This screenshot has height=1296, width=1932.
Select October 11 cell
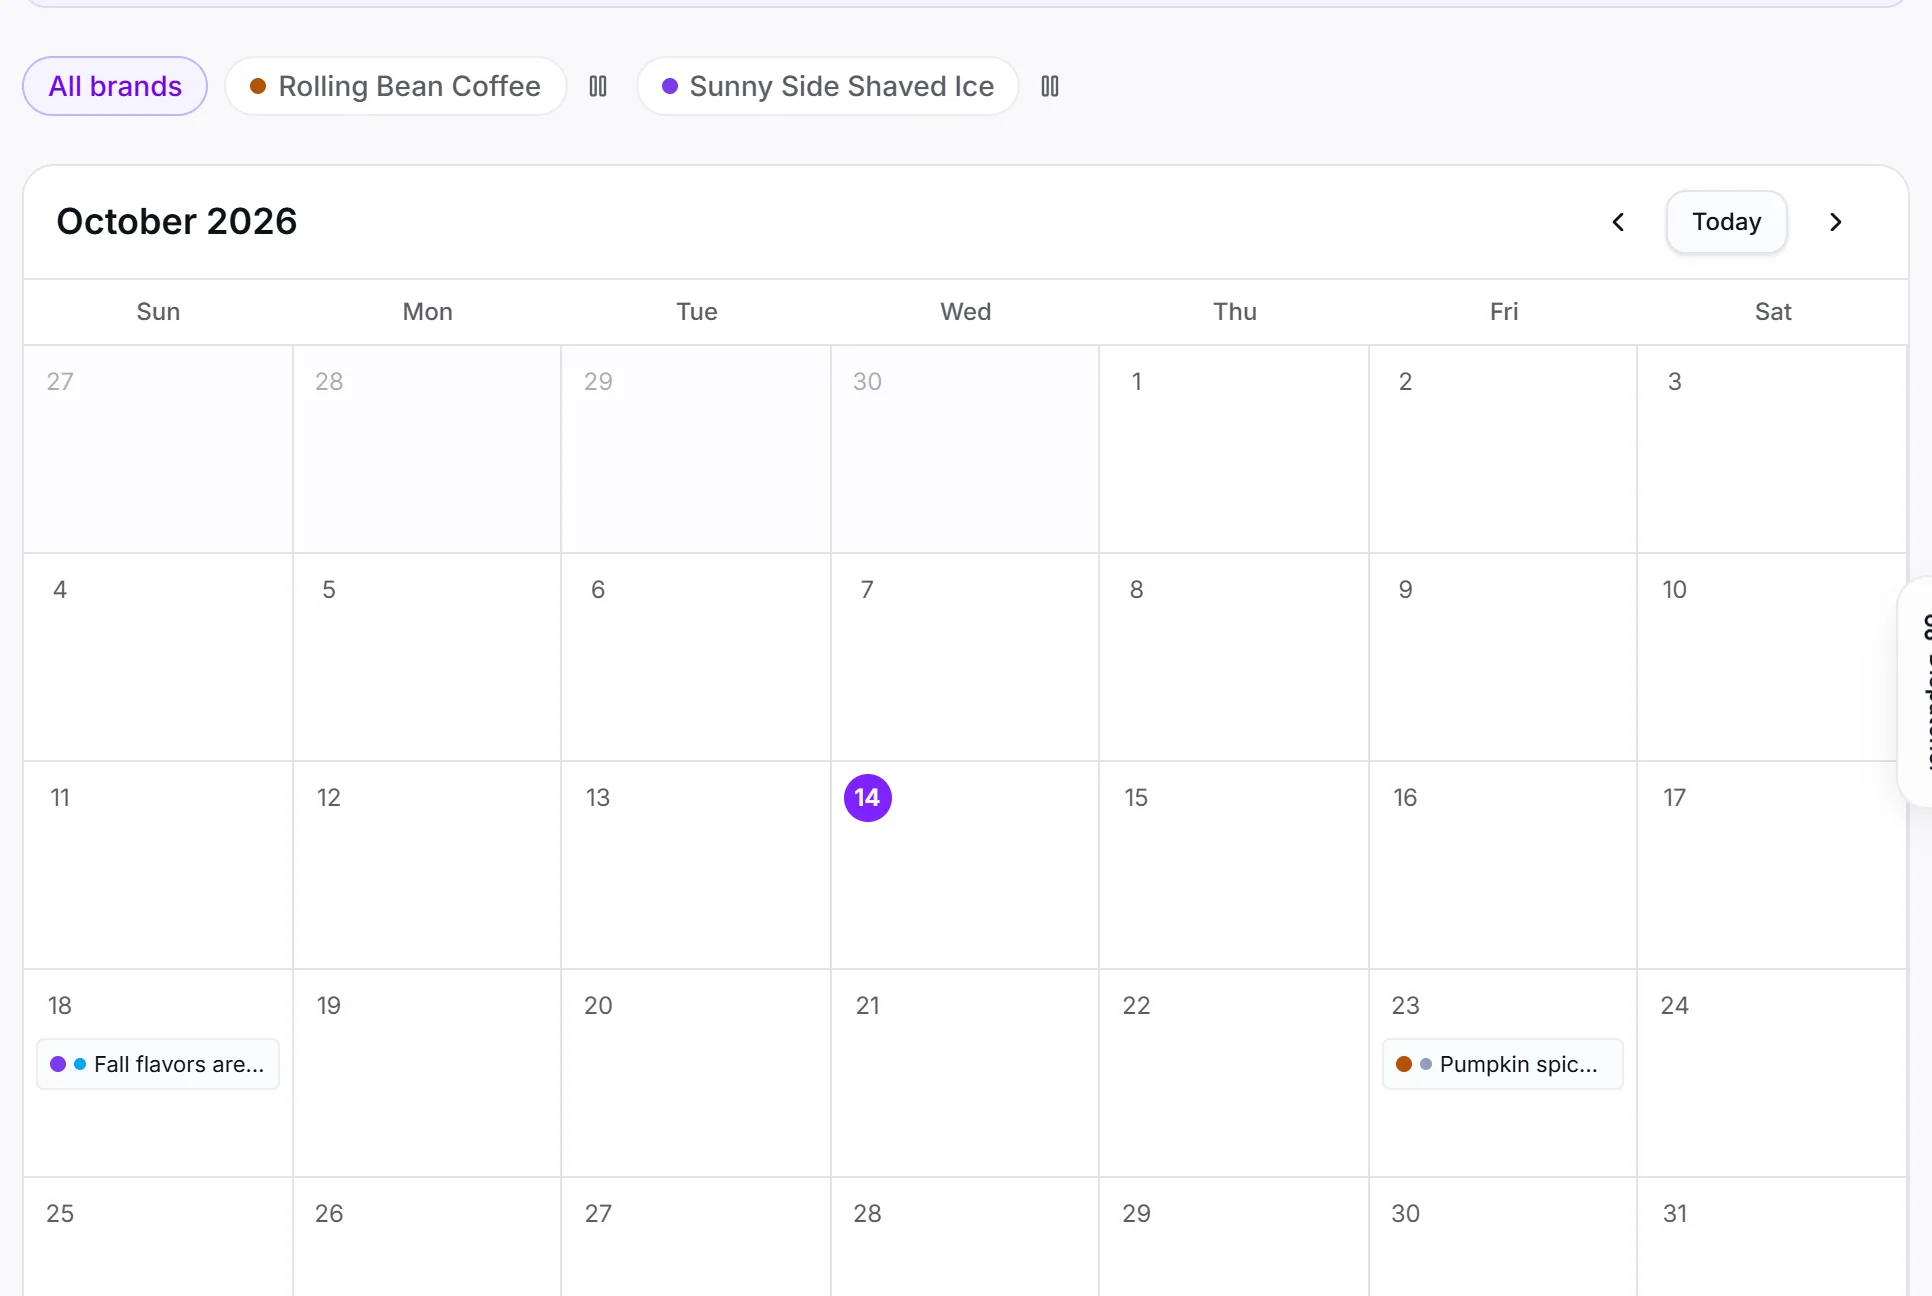tap(158, 865)
